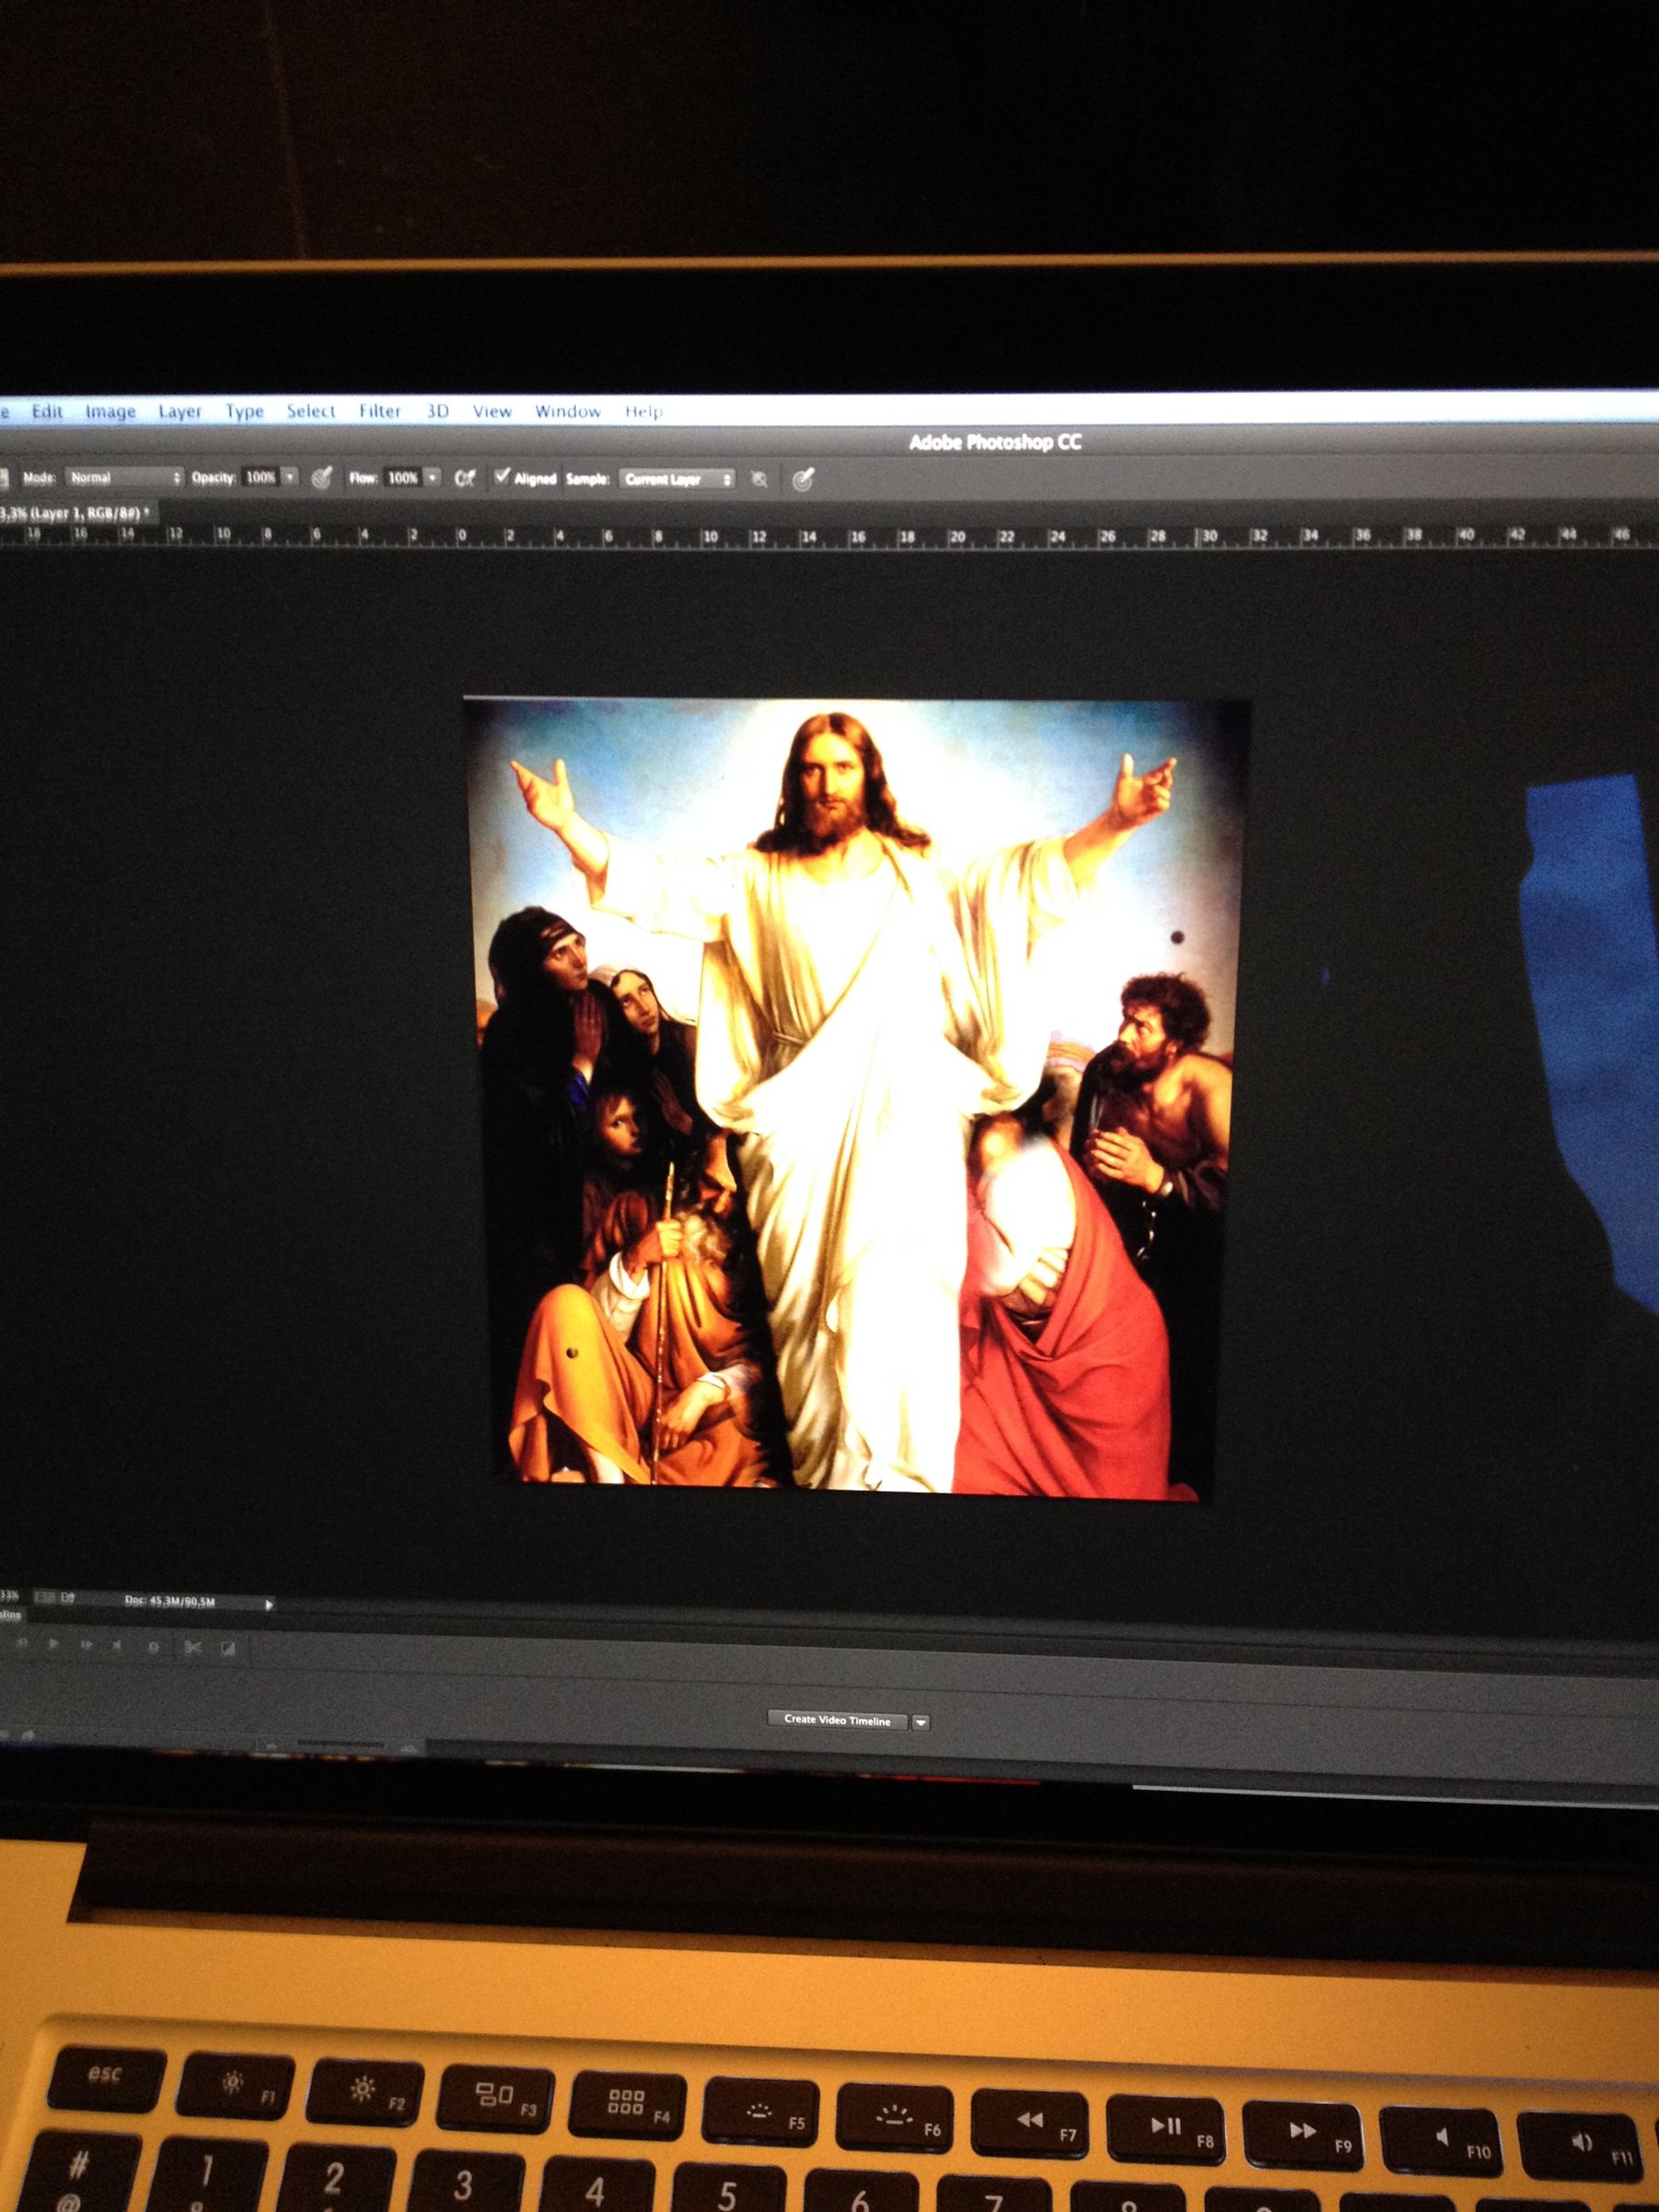Open the Window menu
Image resolution: width=1659 pixels, height=2212 pixels.
coord(569,411)
